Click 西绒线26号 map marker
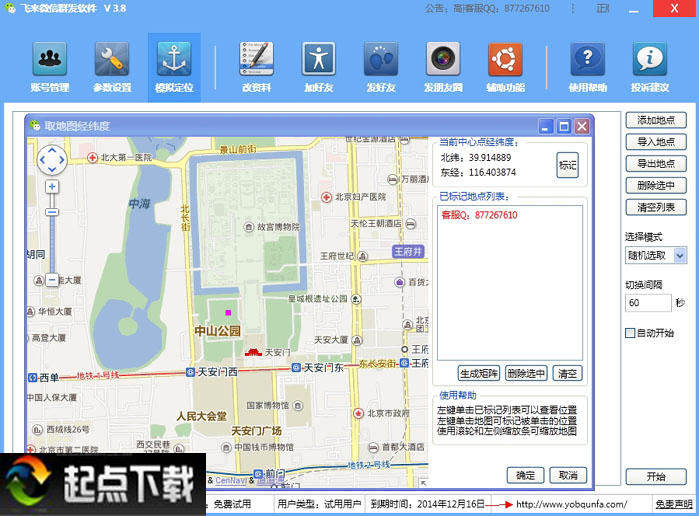Viewport: 699px width, 516px height. [x=37, y=429]
